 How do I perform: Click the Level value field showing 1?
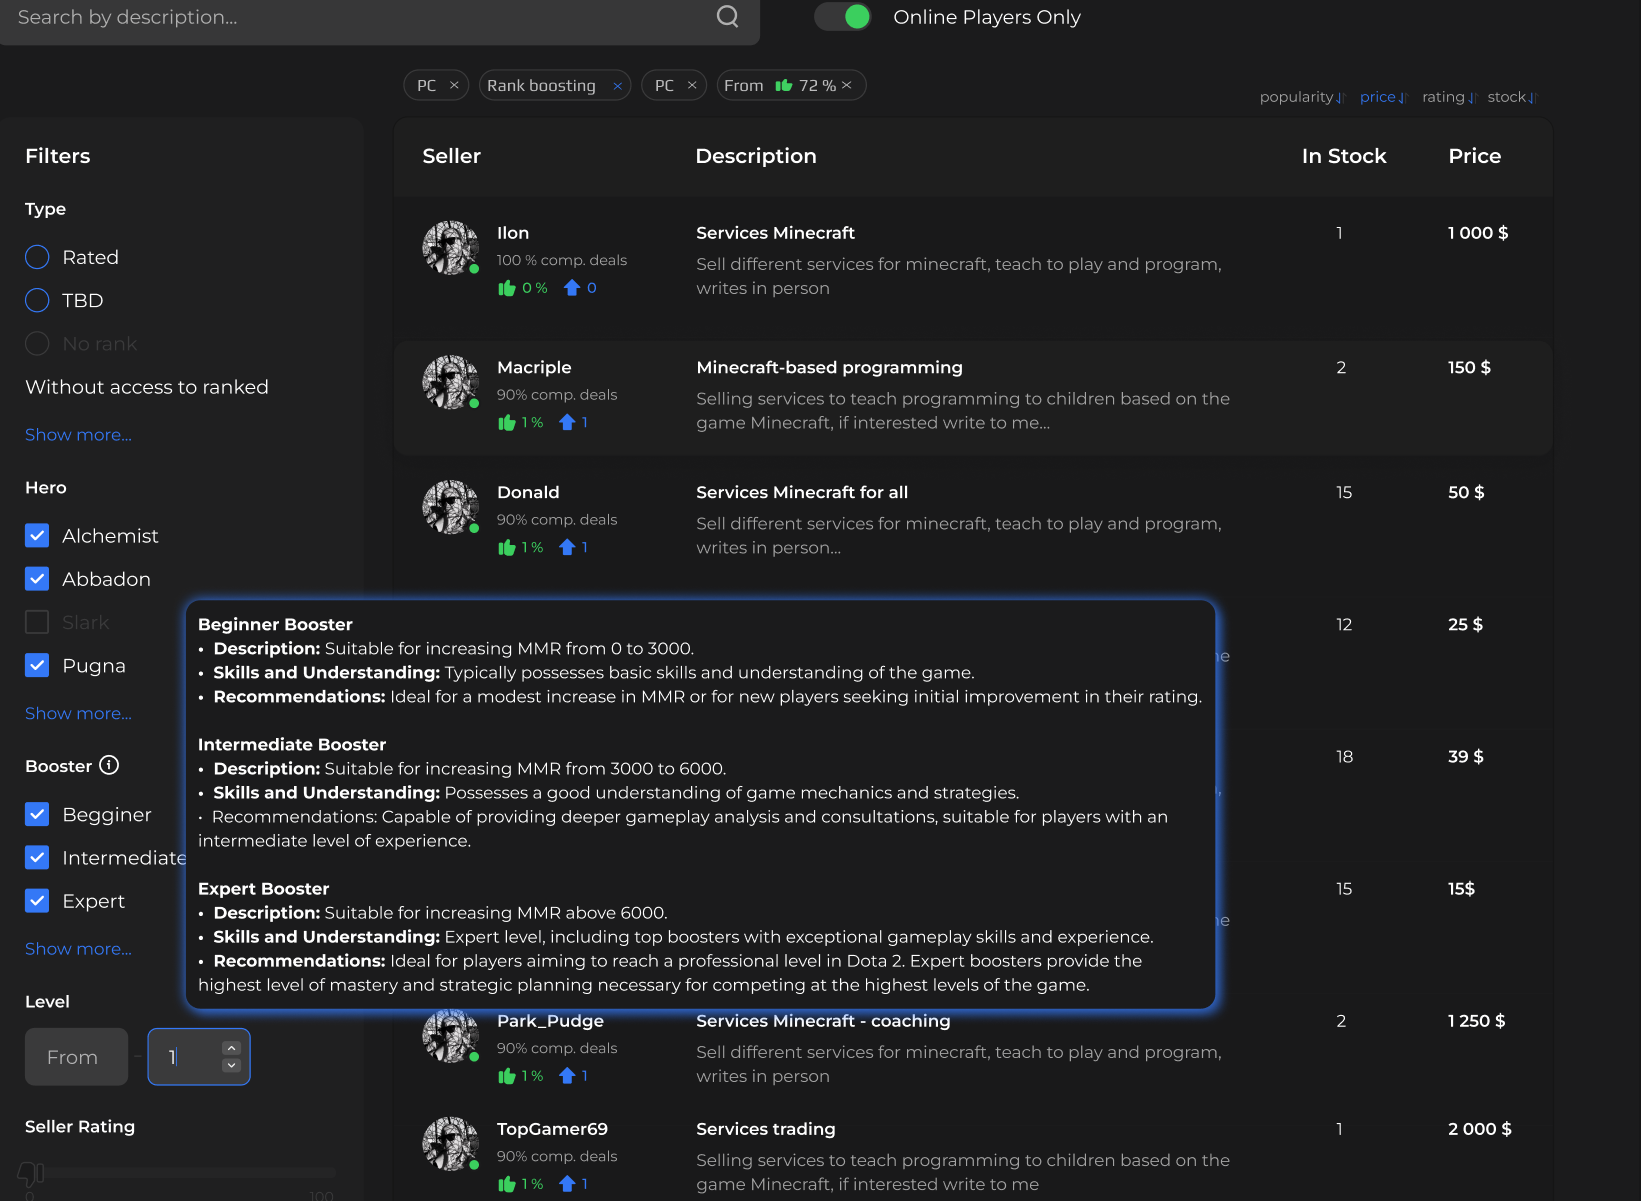point(199,1057)
